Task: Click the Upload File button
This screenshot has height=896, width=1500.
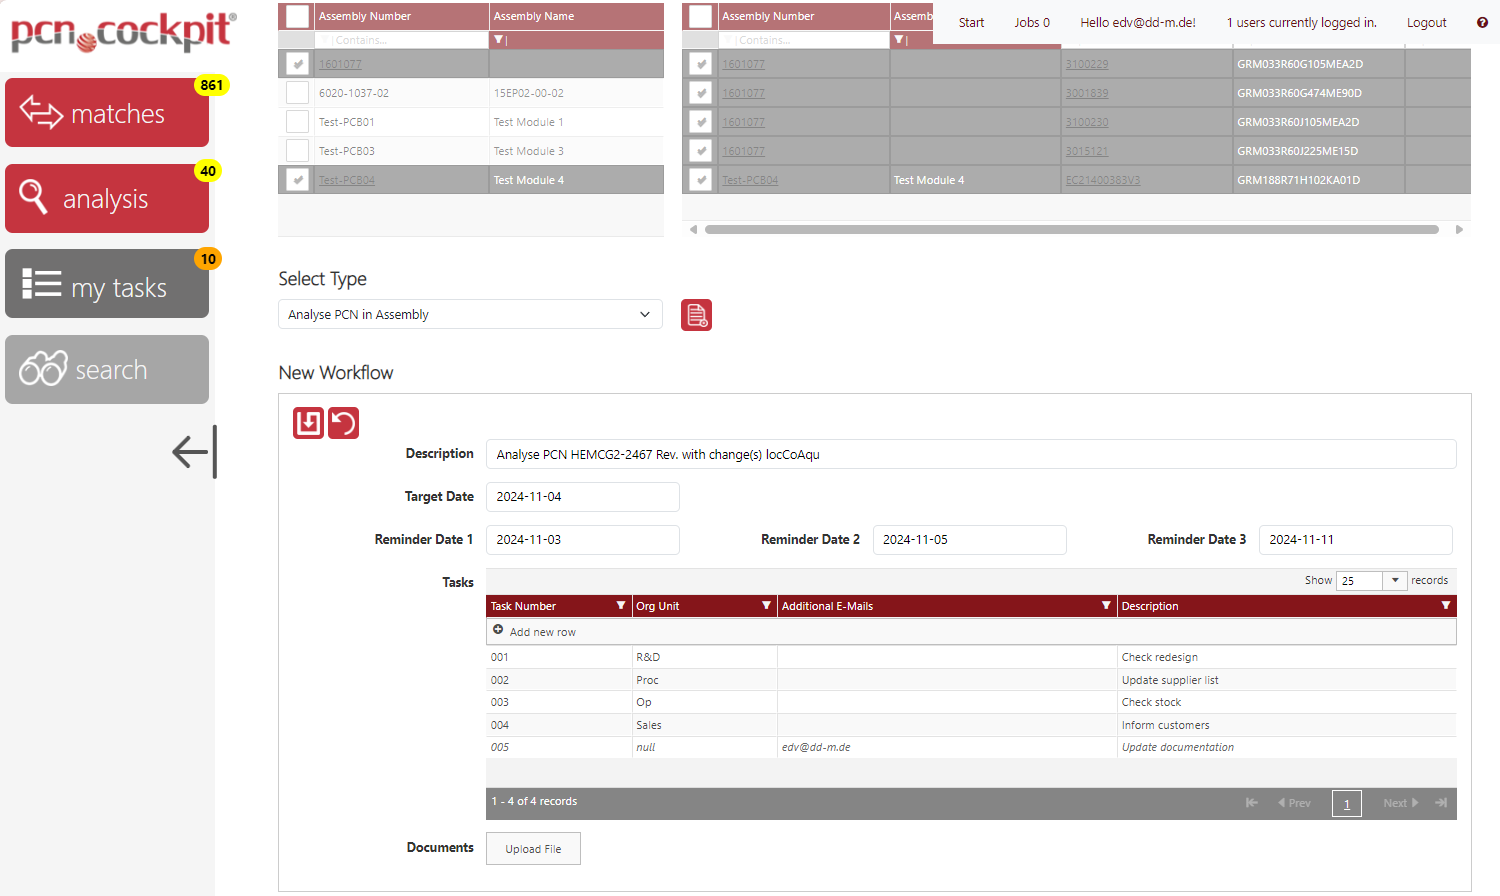Action: (533, 849)
